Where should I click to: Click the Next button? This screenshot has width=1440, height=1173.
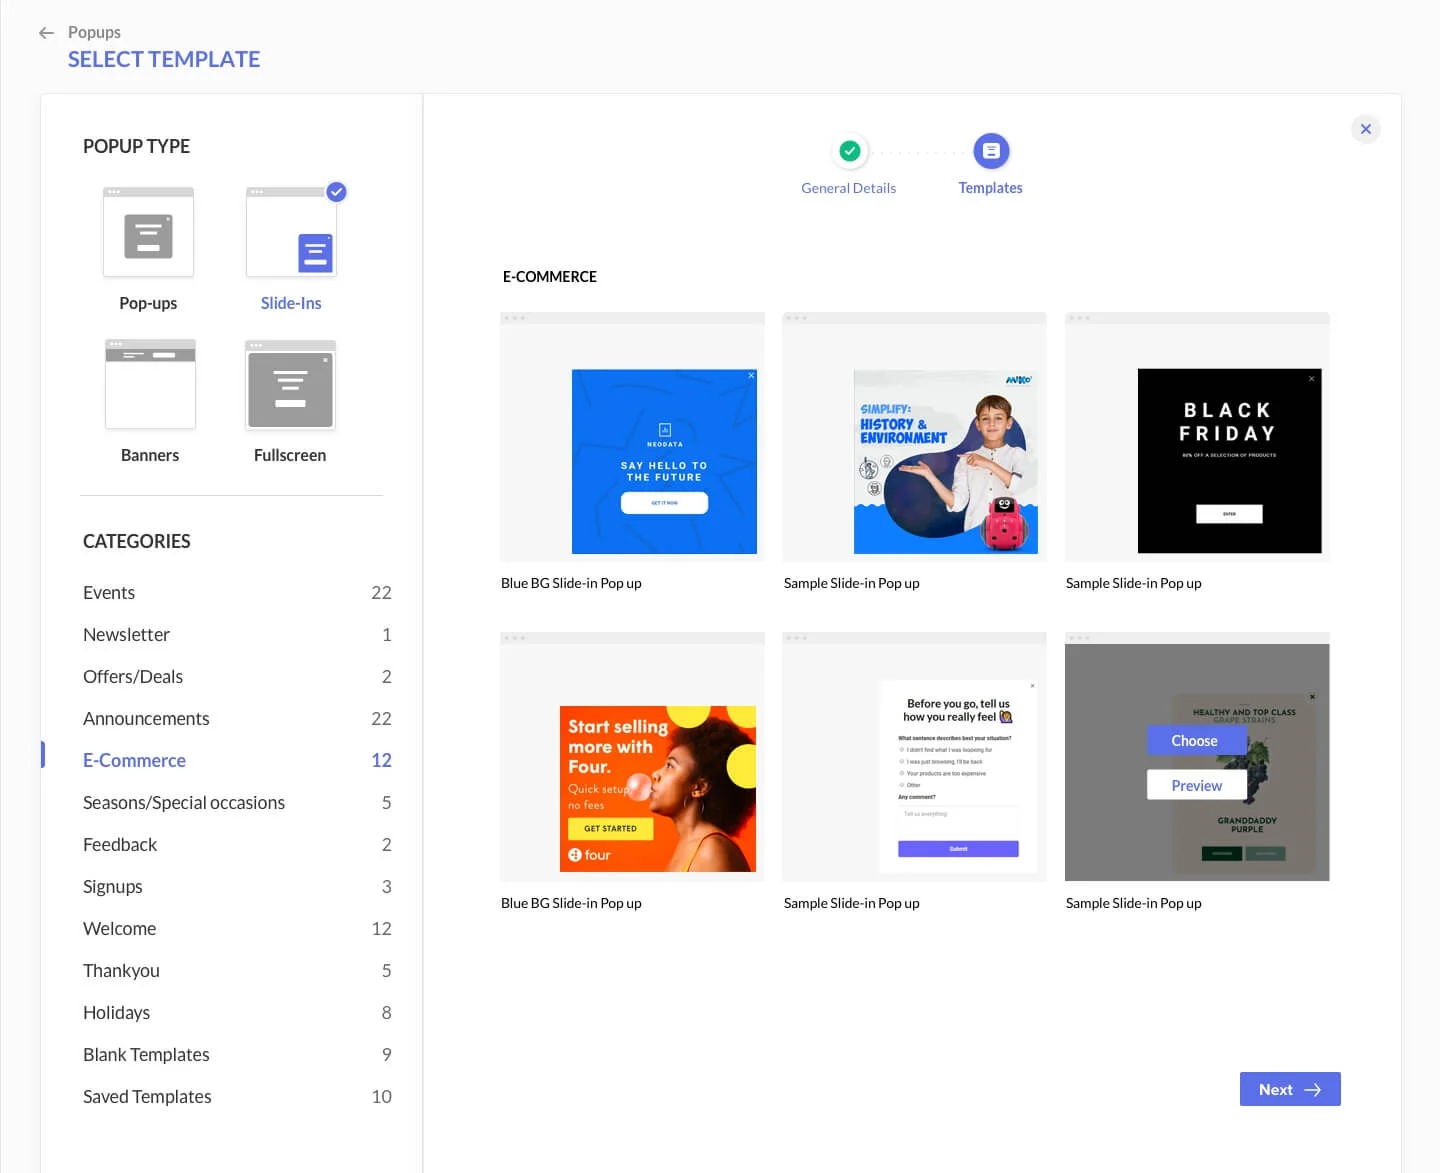click(x=1289, y=1089)
